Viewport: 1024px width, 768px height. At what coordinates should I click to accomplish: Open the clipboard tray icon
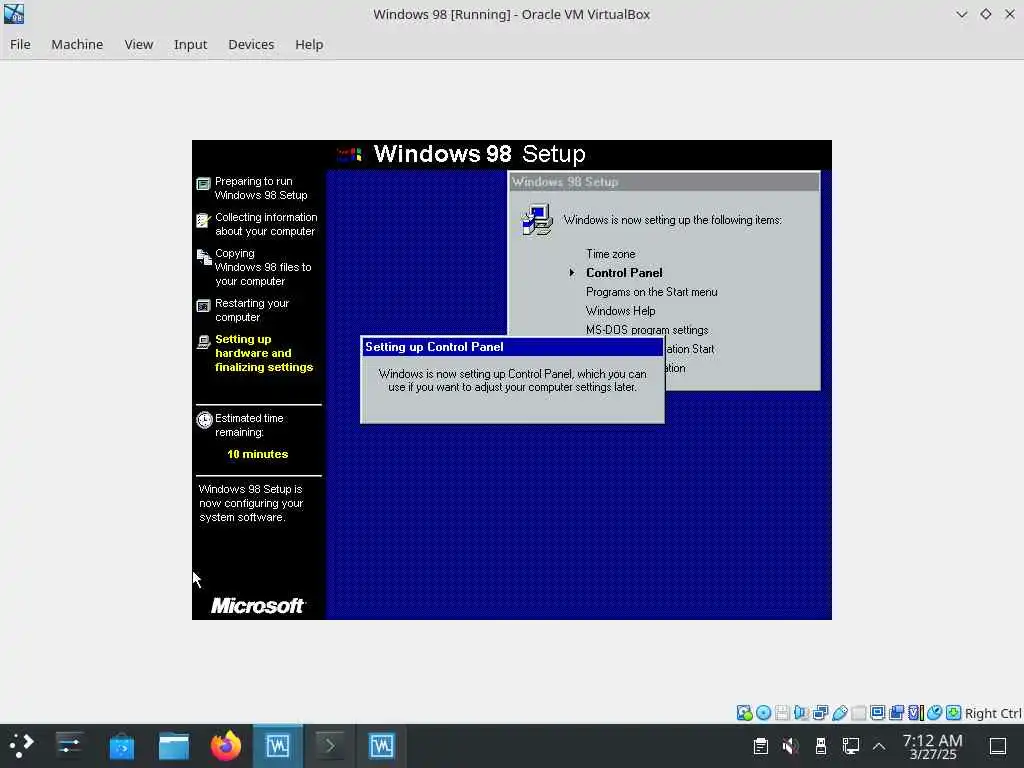coord(760,746)
